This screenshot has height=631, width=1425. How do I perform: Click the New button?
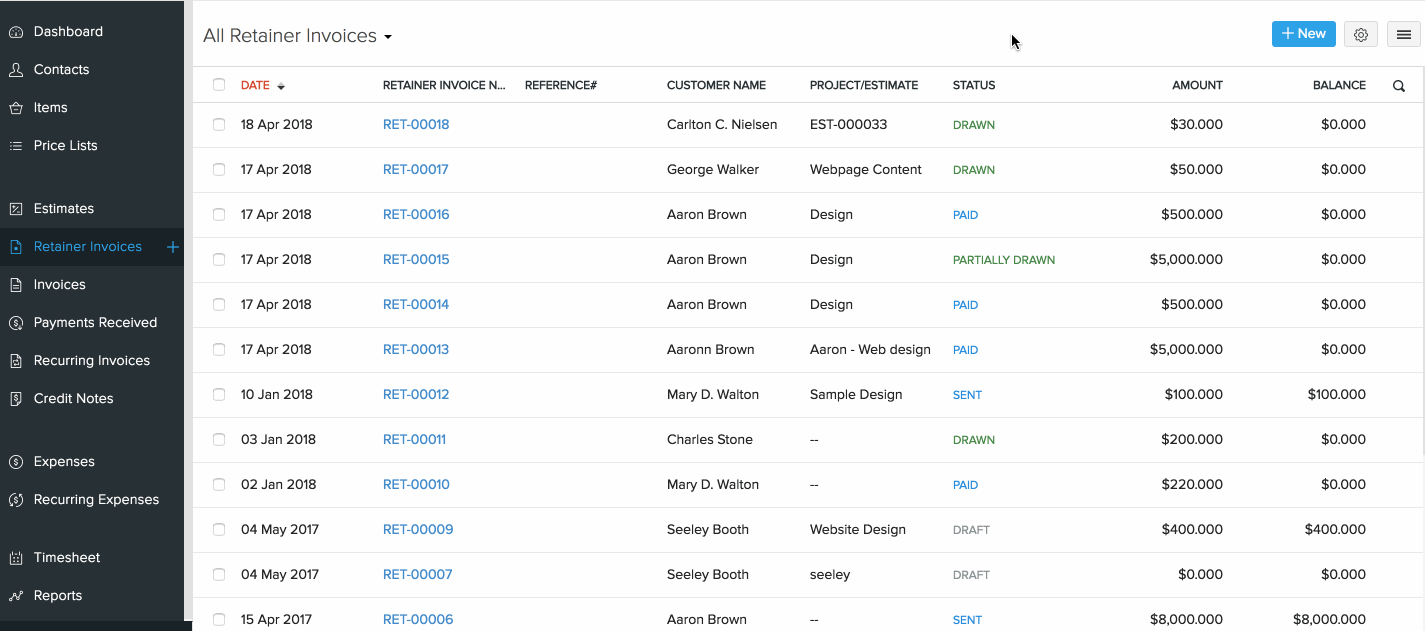pos(1303,34)
